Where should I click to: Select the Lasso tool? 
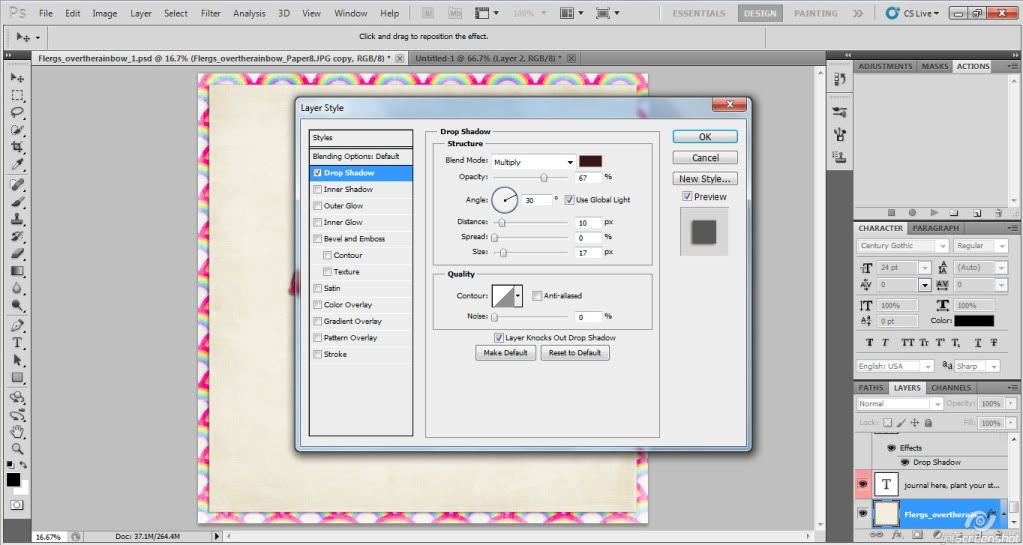(x=17, y=113)
